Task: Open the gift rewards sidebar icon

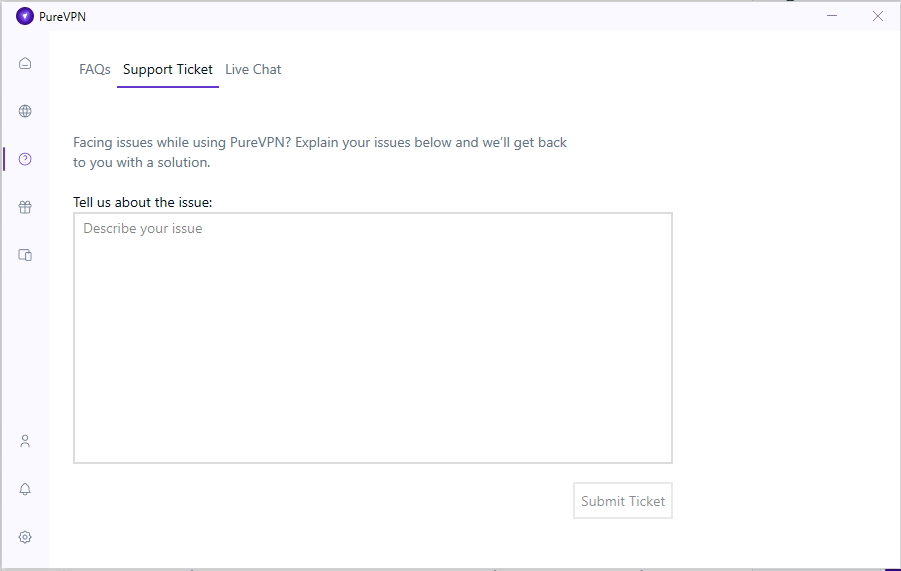Action: (25, 207)
